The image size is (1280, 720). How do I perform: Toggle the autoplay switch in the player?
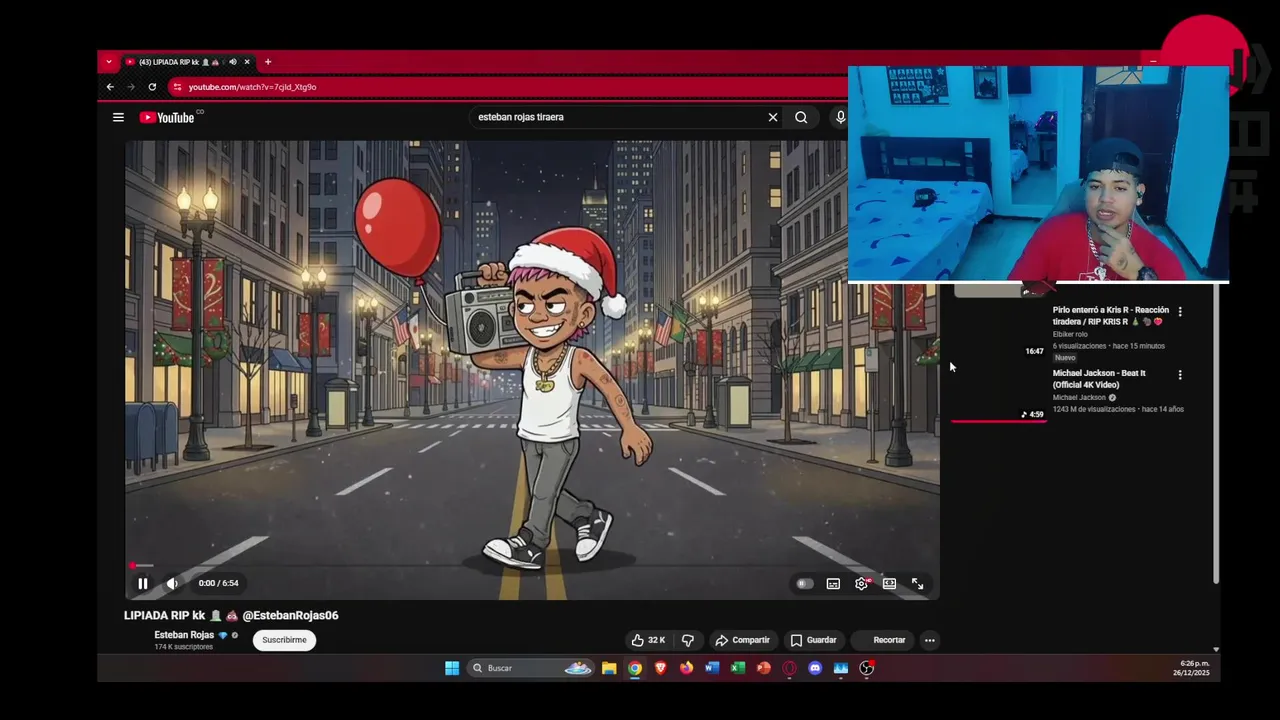click(x=804, y=584)
